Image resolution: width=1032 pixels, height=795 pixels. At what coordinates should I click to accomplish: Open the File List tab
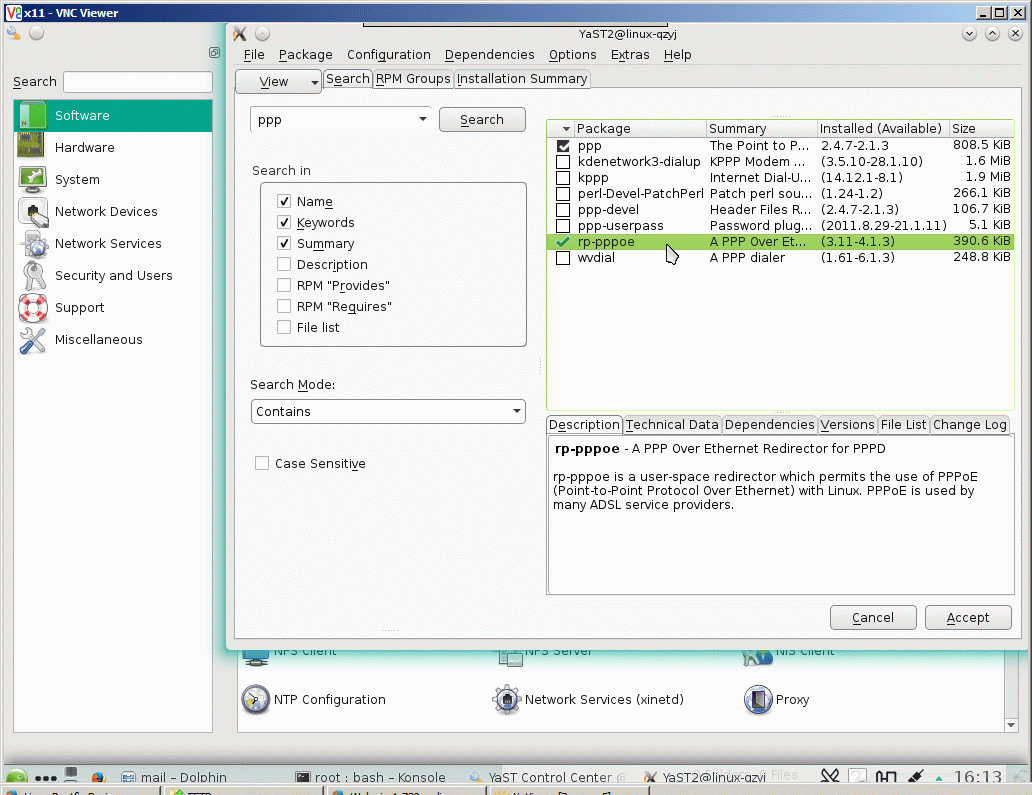point(903,425)
